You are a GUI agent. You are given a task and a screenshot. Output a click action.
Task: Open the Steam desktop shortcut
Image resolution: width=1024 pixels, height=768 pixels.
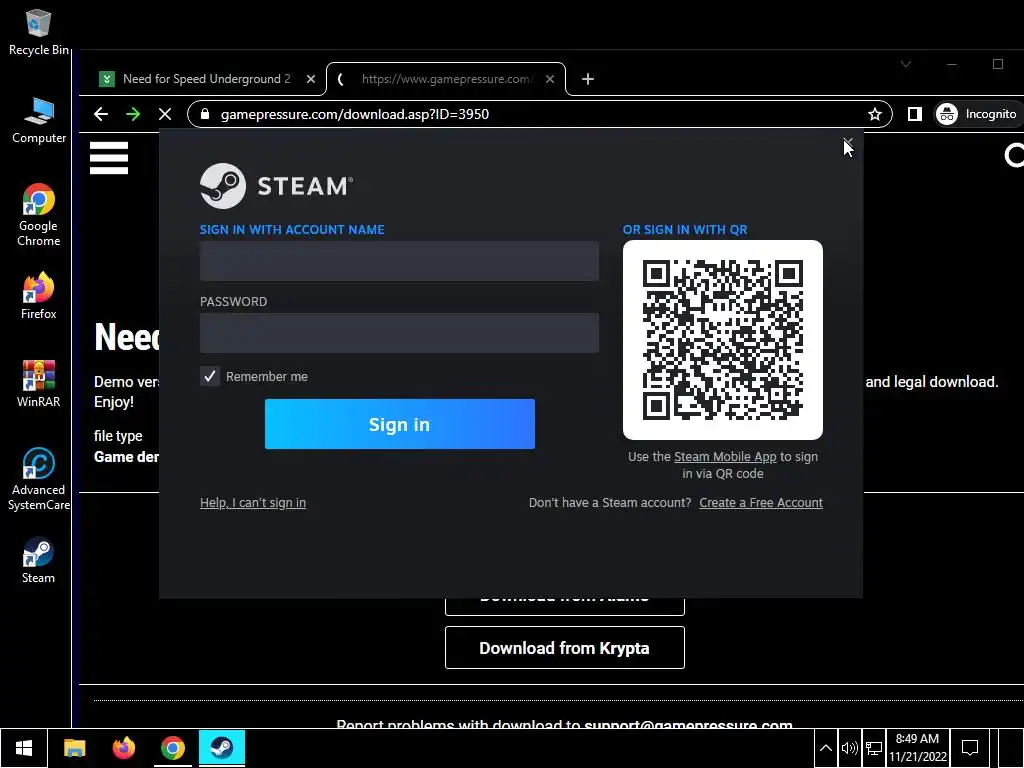tap(38, 560)
